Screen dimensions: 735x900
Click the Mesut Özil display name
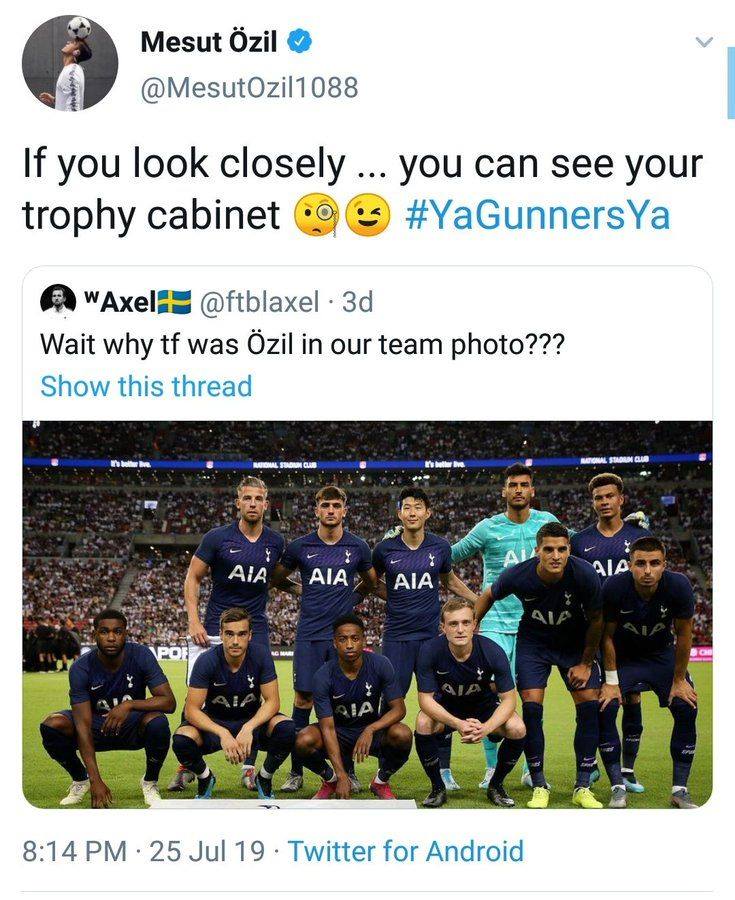tap(209, 42)
